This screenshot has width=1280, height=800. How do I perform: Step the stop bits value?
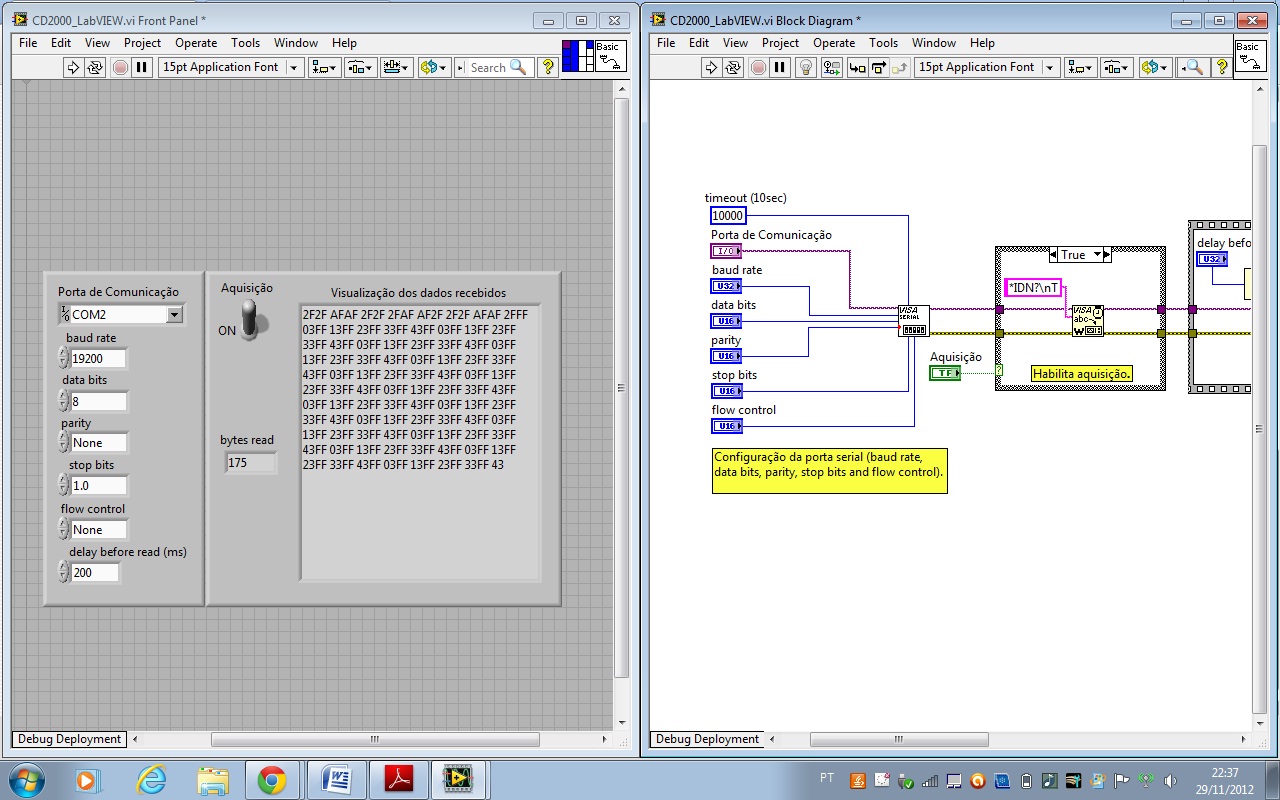64,485
